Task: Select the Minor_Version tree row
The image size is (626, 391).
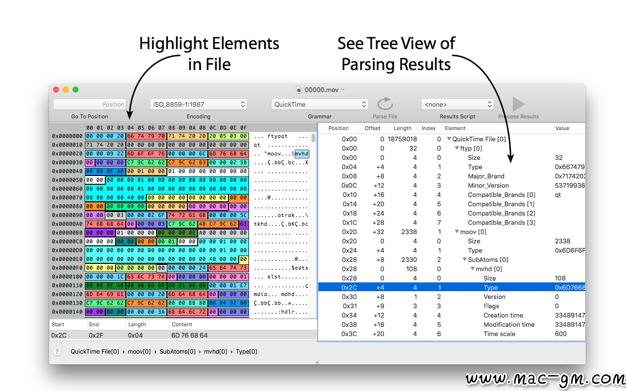Action: pos(452,185)
